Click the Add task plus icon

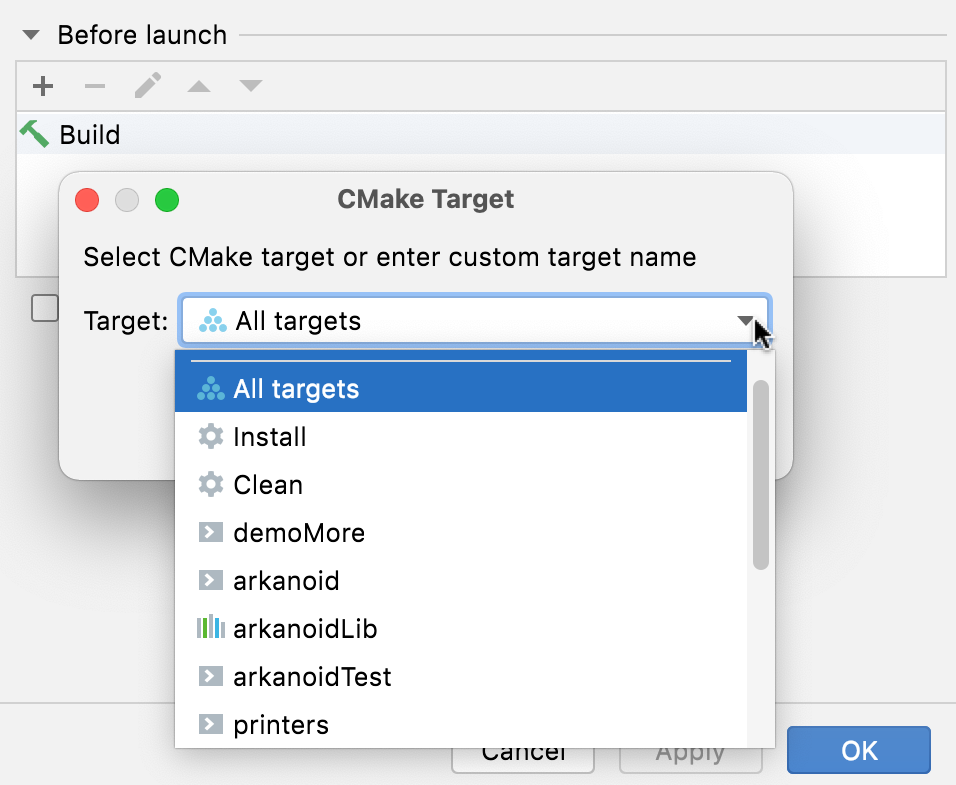point(42,86)
